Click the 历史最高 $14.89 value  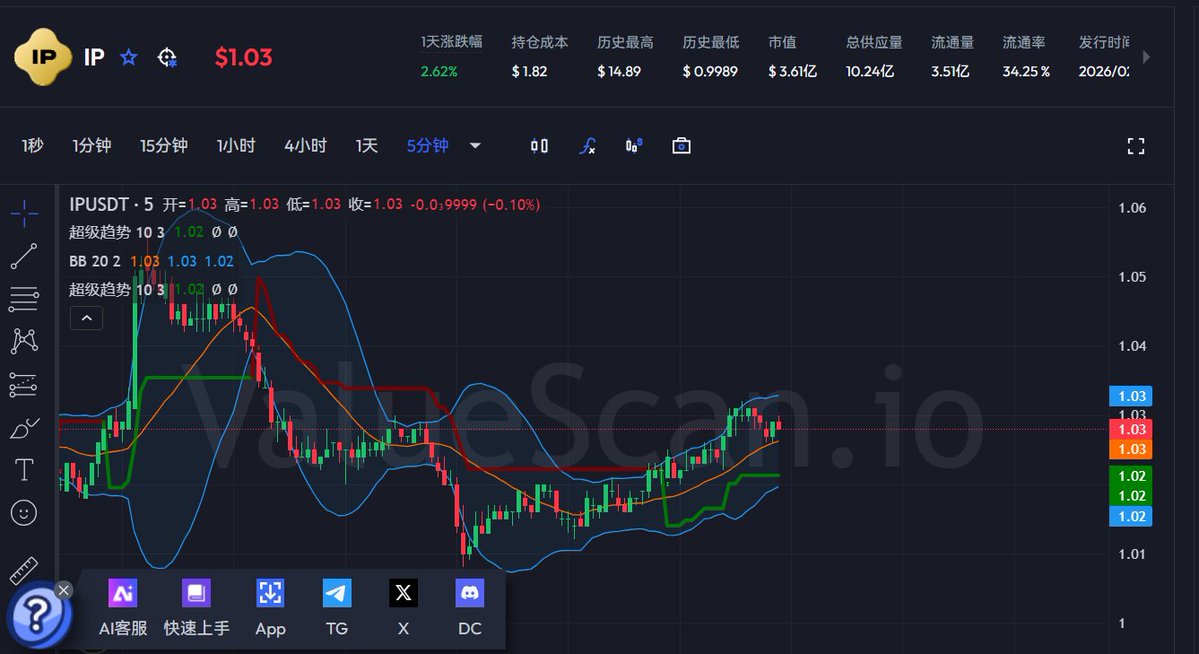pyautogui.click(x=619, y=71)
